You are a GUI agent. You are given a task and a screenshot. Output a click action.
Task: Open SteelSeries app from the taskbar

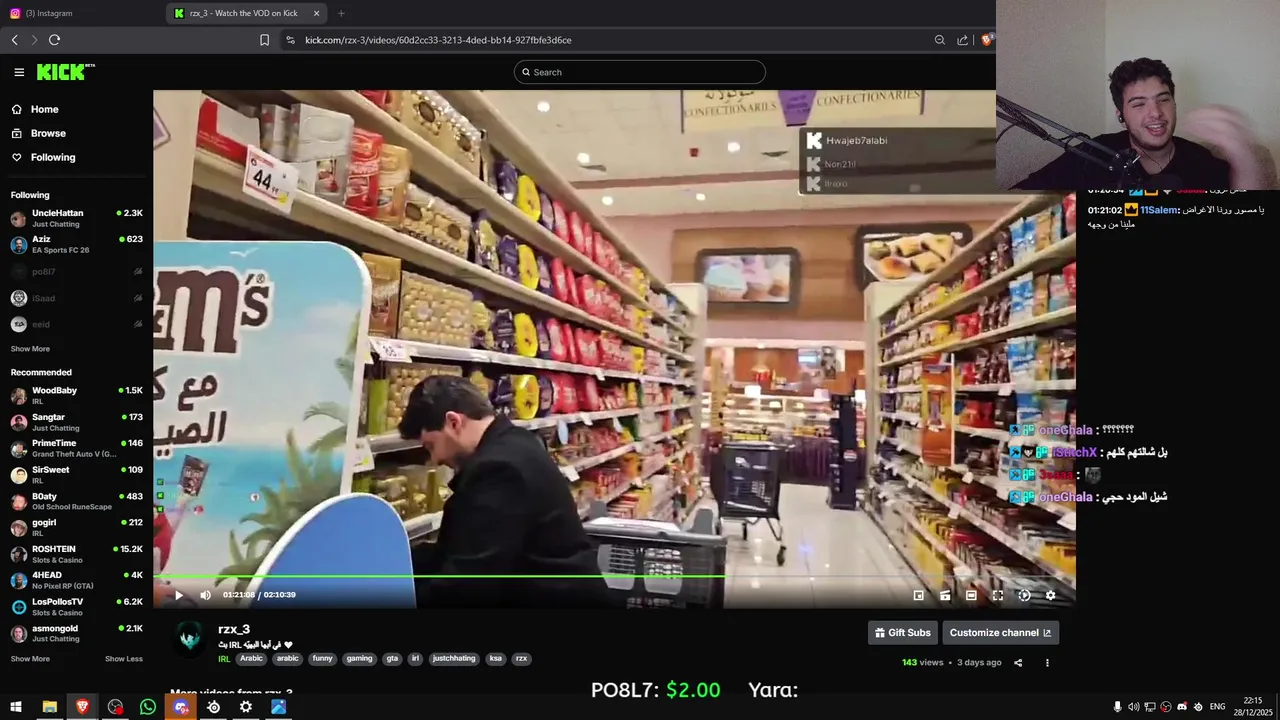(213, 707)
